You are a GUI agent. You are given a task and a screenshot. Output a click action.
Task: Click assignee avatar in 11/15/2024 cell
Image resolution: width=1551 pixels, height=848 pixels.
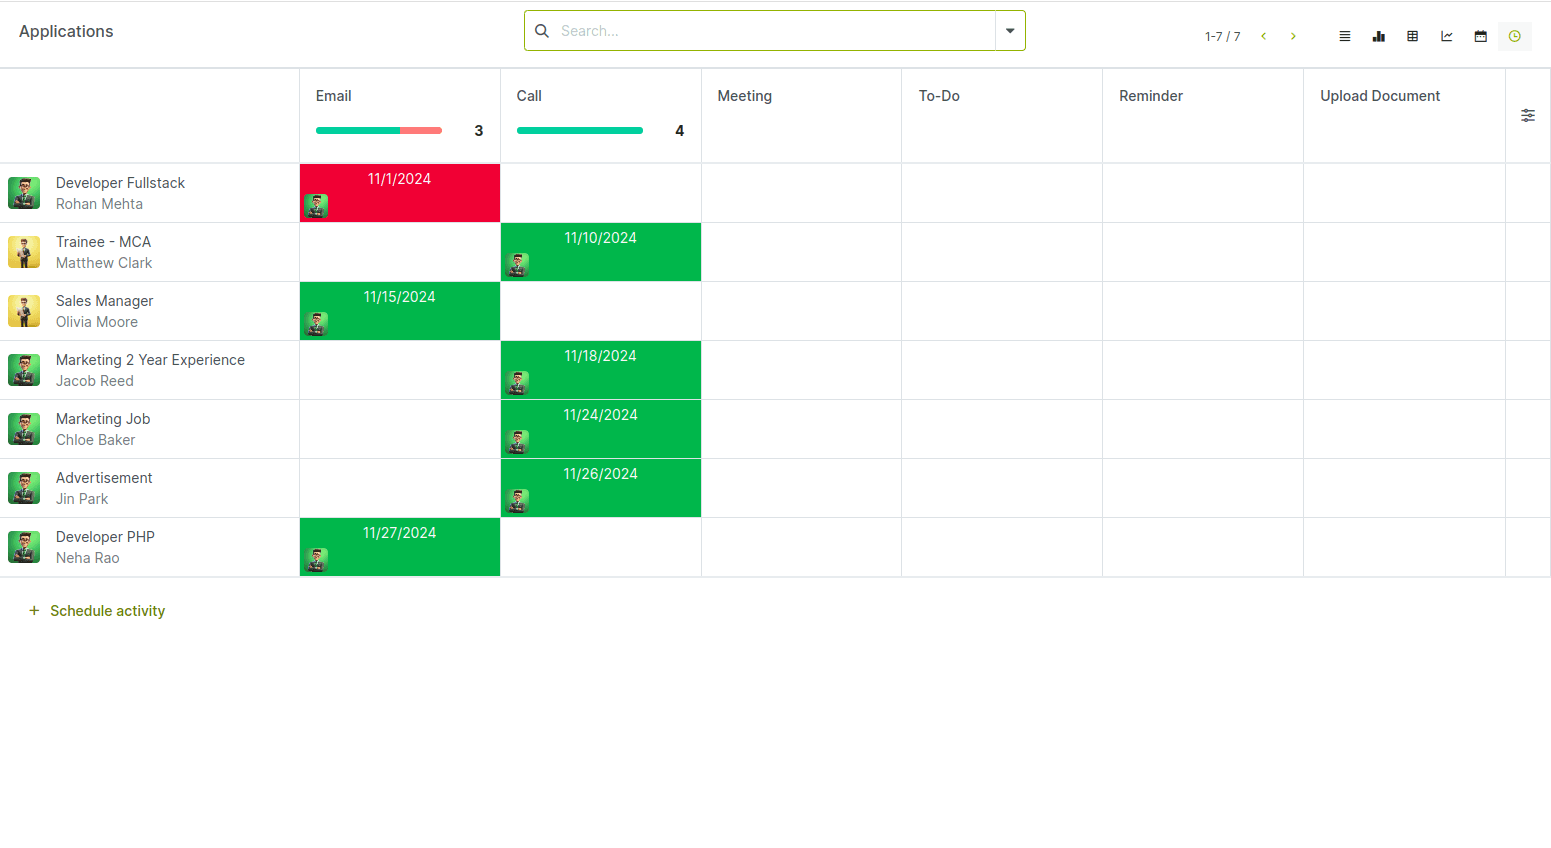click(x=316, y=324)
